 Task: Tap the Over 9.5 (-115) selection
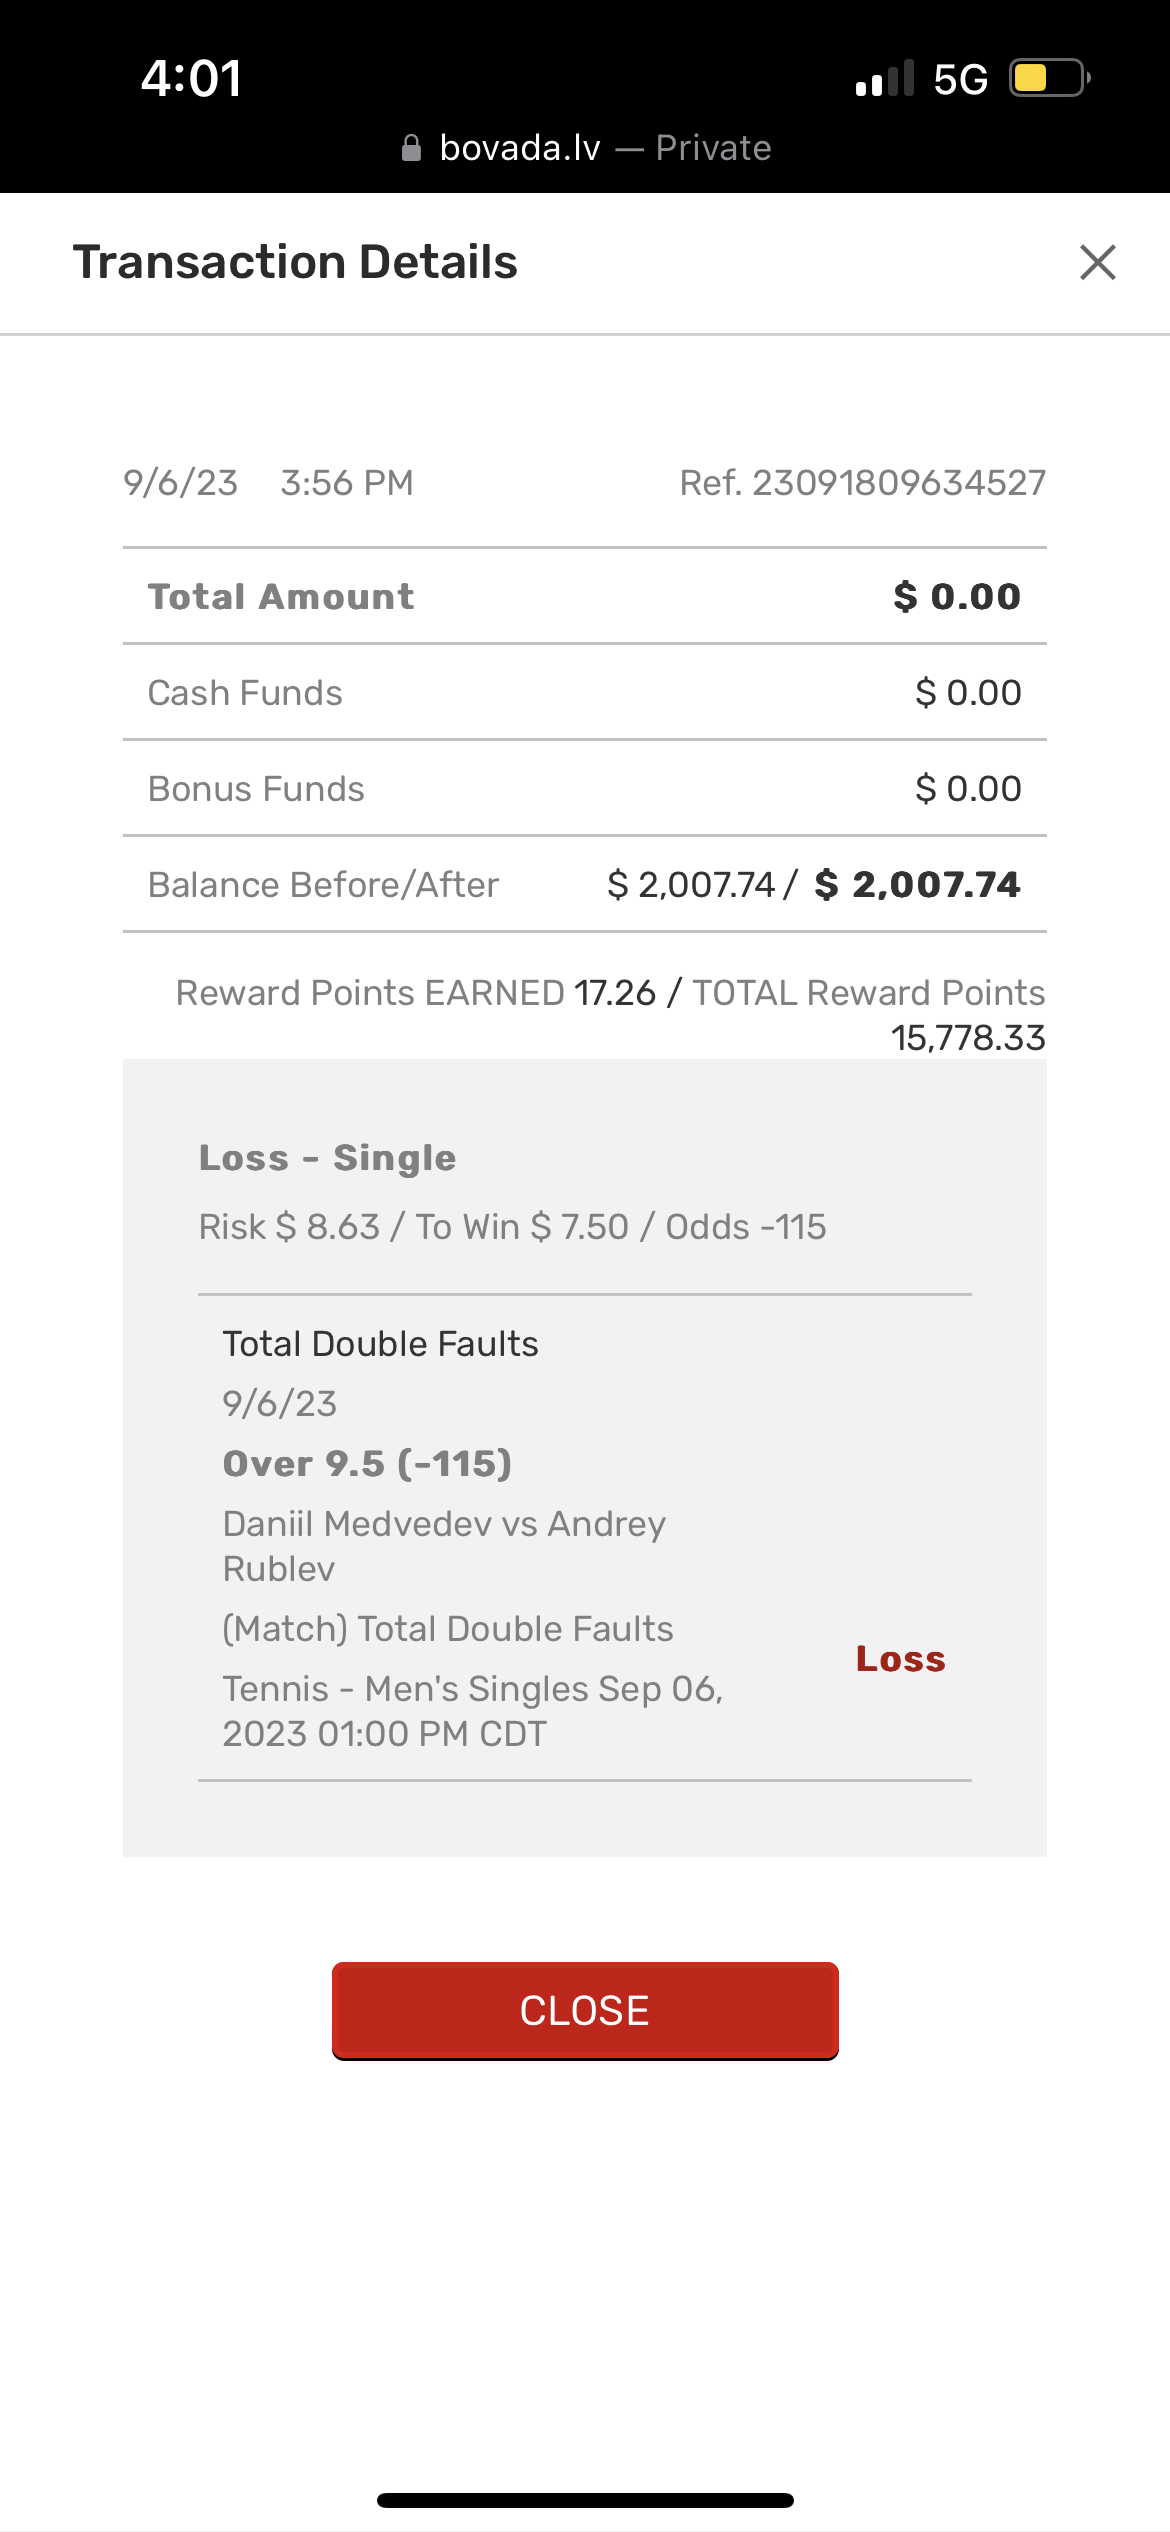(367, 1464)
